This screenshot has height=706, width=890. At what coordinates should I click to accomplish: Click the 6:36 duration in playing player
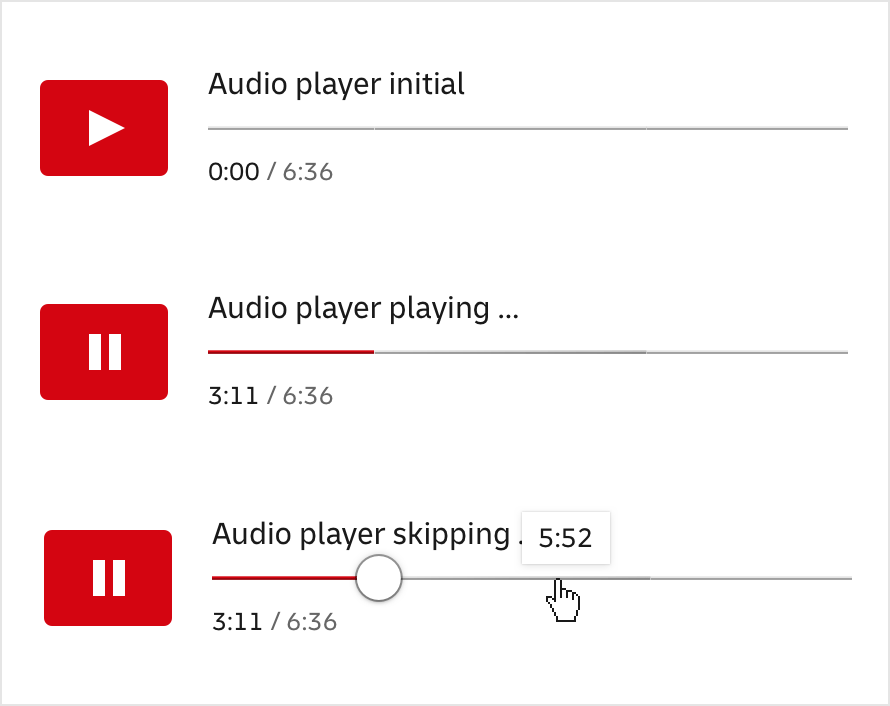click(x=307, y=396)
